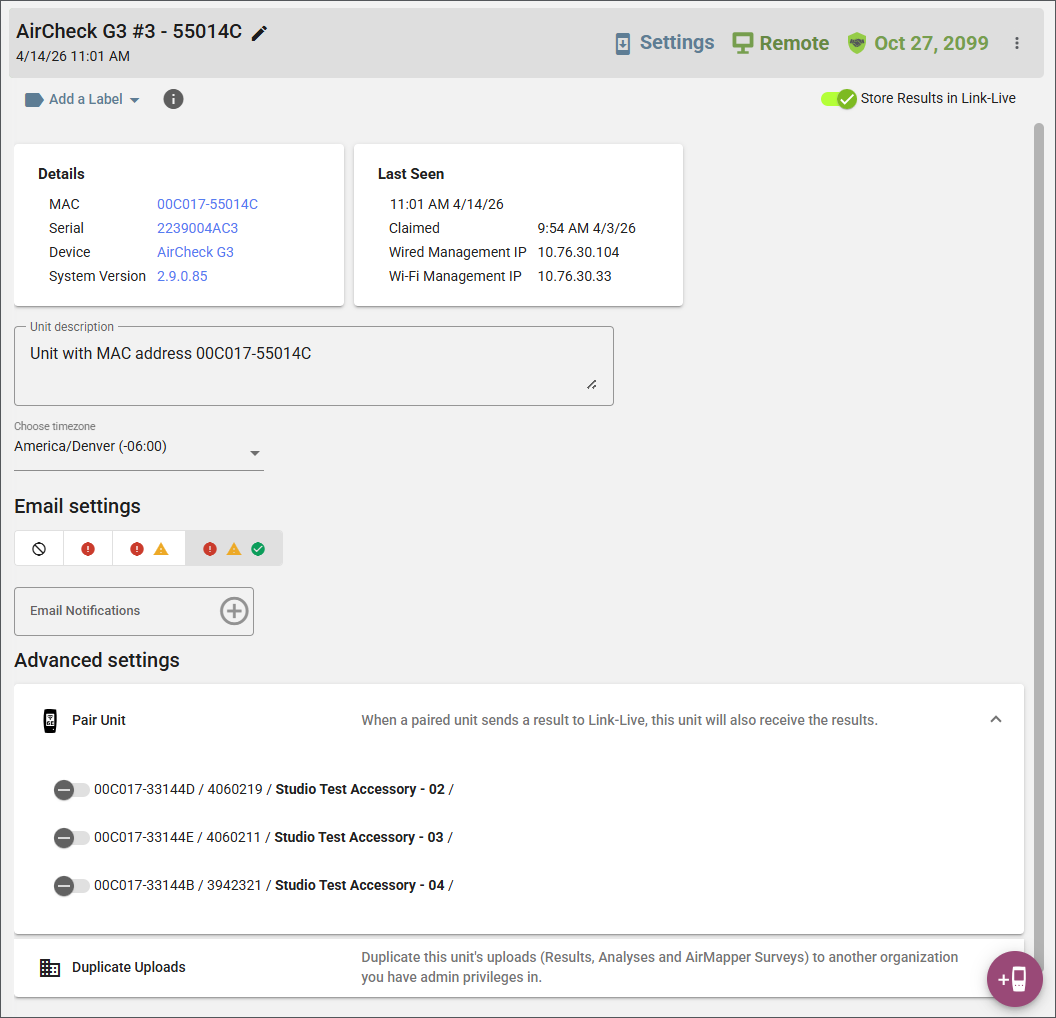Click the serial number 2239004AC3

coord(197,228)
